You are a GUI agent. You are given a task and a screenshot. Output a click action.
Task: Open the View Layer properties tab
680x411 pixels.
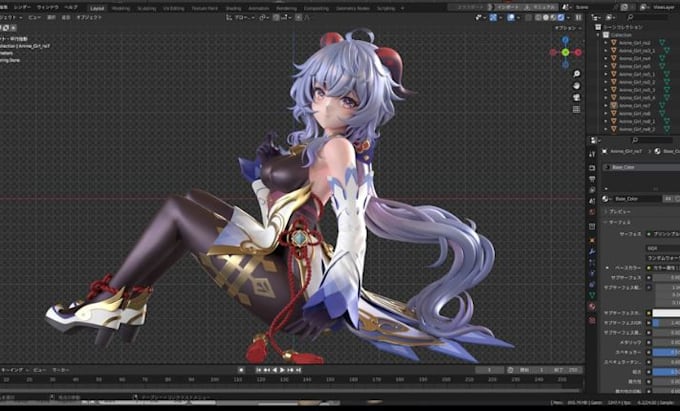pyautogui.click(x=592, y=190)
